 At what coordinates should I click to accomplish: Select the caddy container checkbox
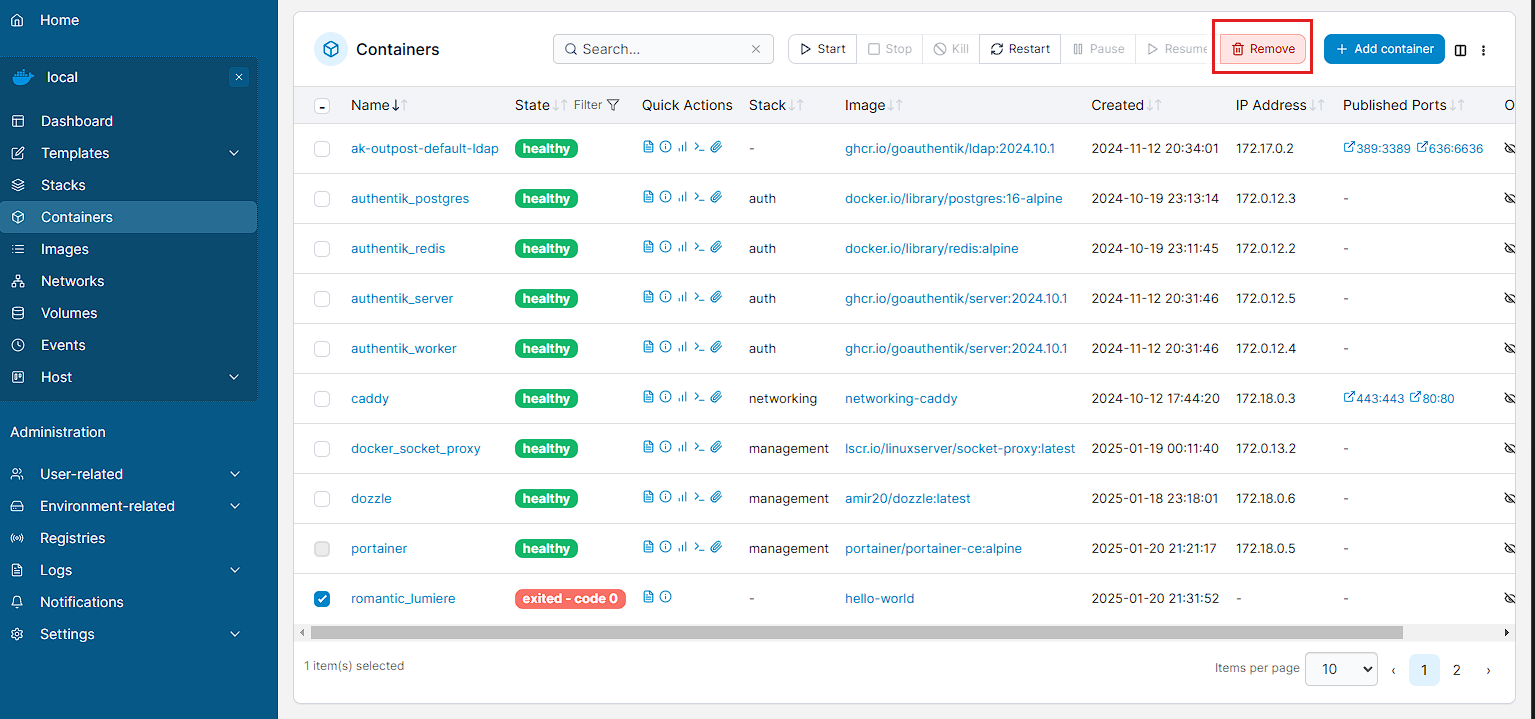[322, 399]
